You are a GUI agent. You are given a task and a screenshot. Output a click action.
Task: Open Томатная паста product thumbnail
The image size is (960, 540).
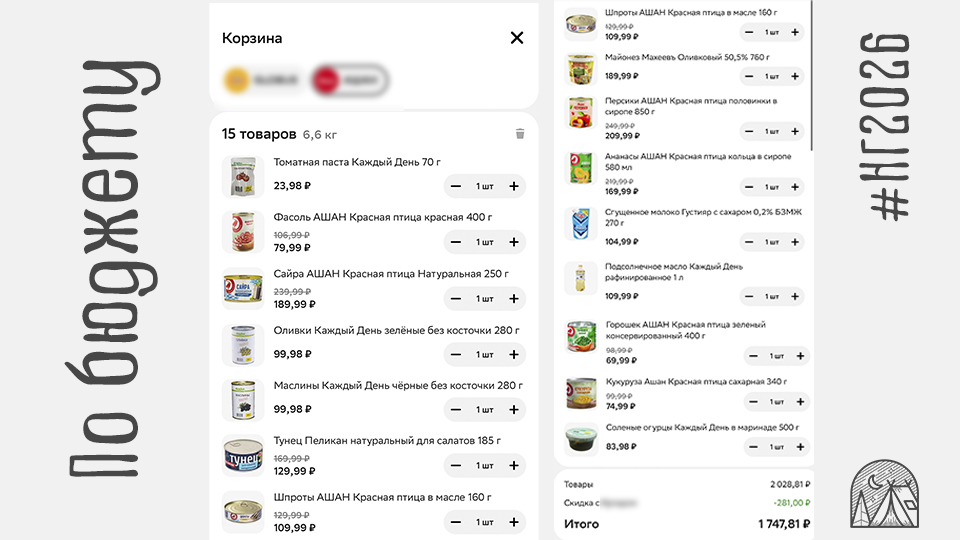(243, 176)
